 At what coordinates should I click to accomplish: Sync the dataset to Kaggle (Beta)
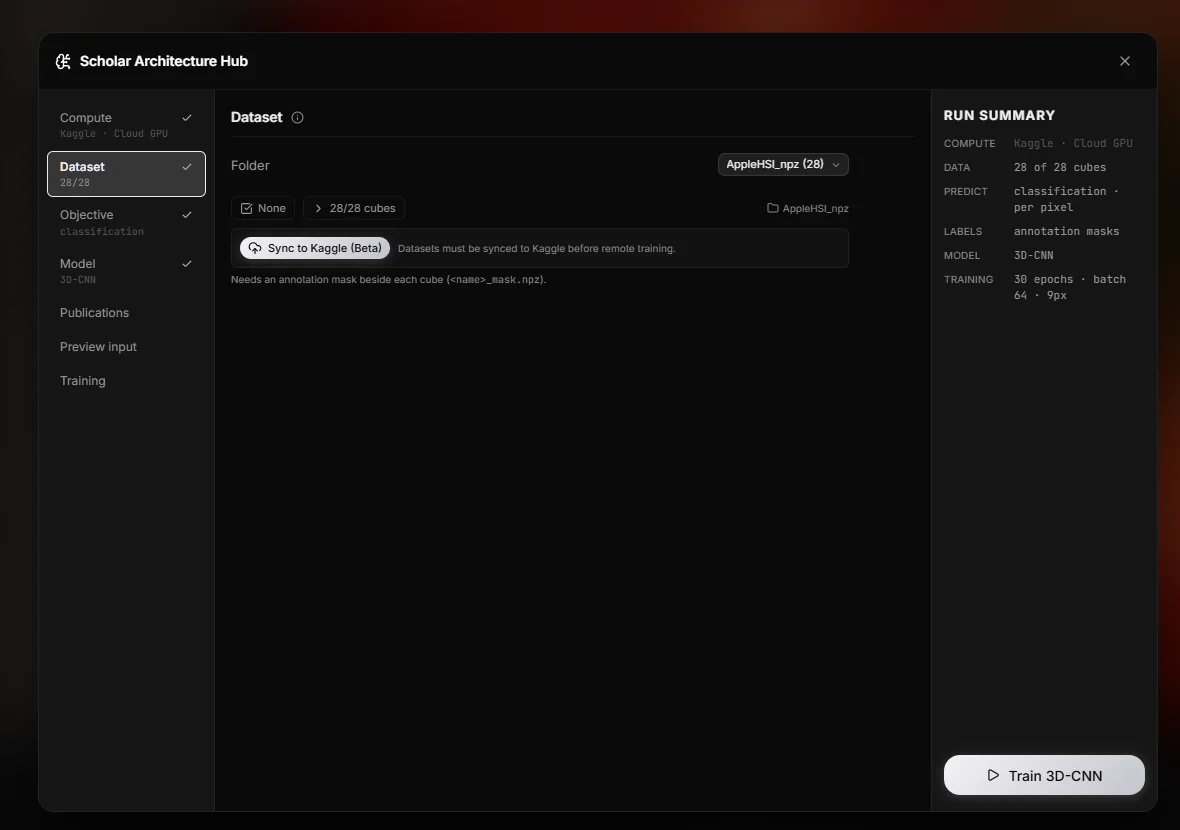[315, 248]
